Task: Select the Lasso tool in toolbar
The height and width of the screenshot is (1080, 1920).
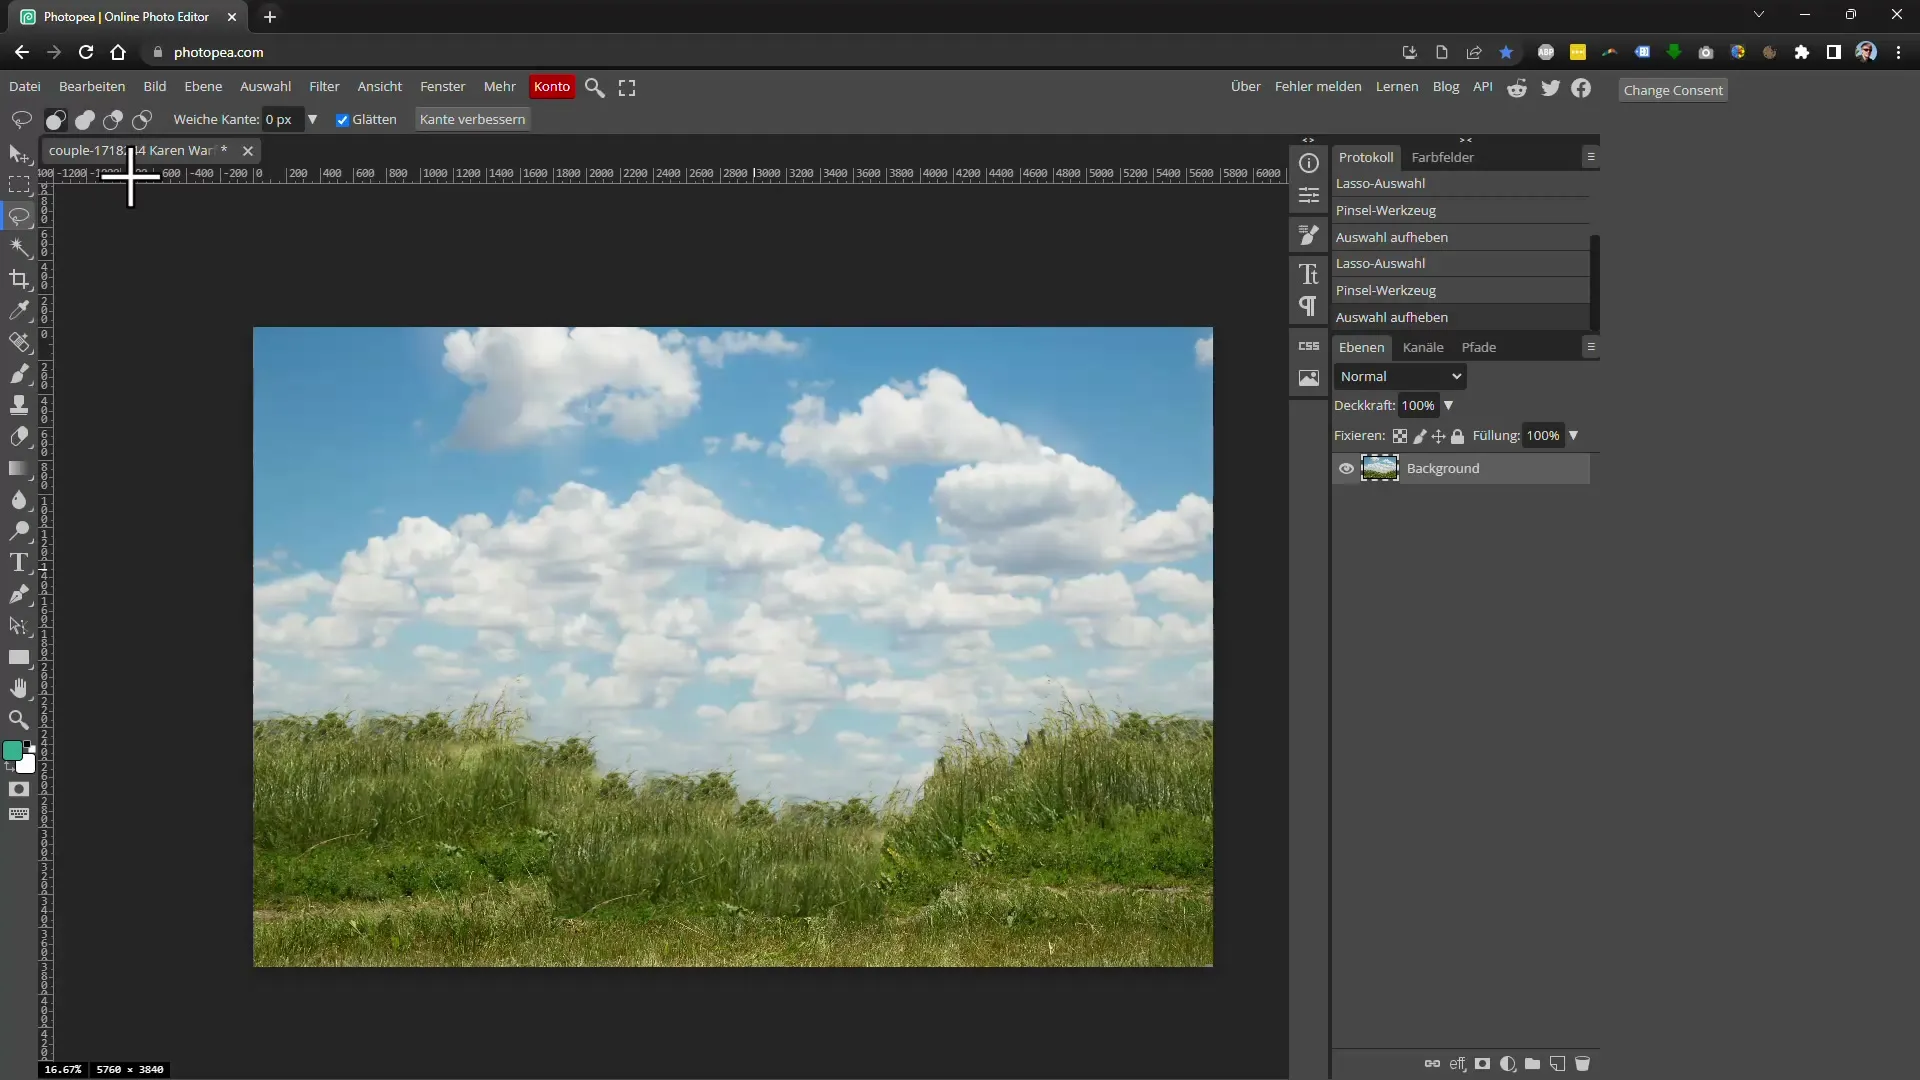Action: click(x=19, y=216)
